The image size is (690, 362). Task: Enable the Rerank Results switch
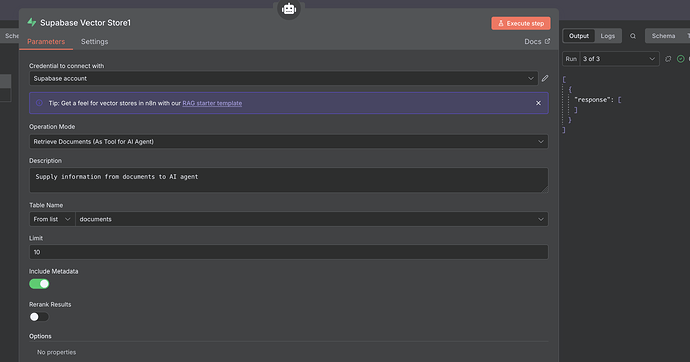(39, 317)
